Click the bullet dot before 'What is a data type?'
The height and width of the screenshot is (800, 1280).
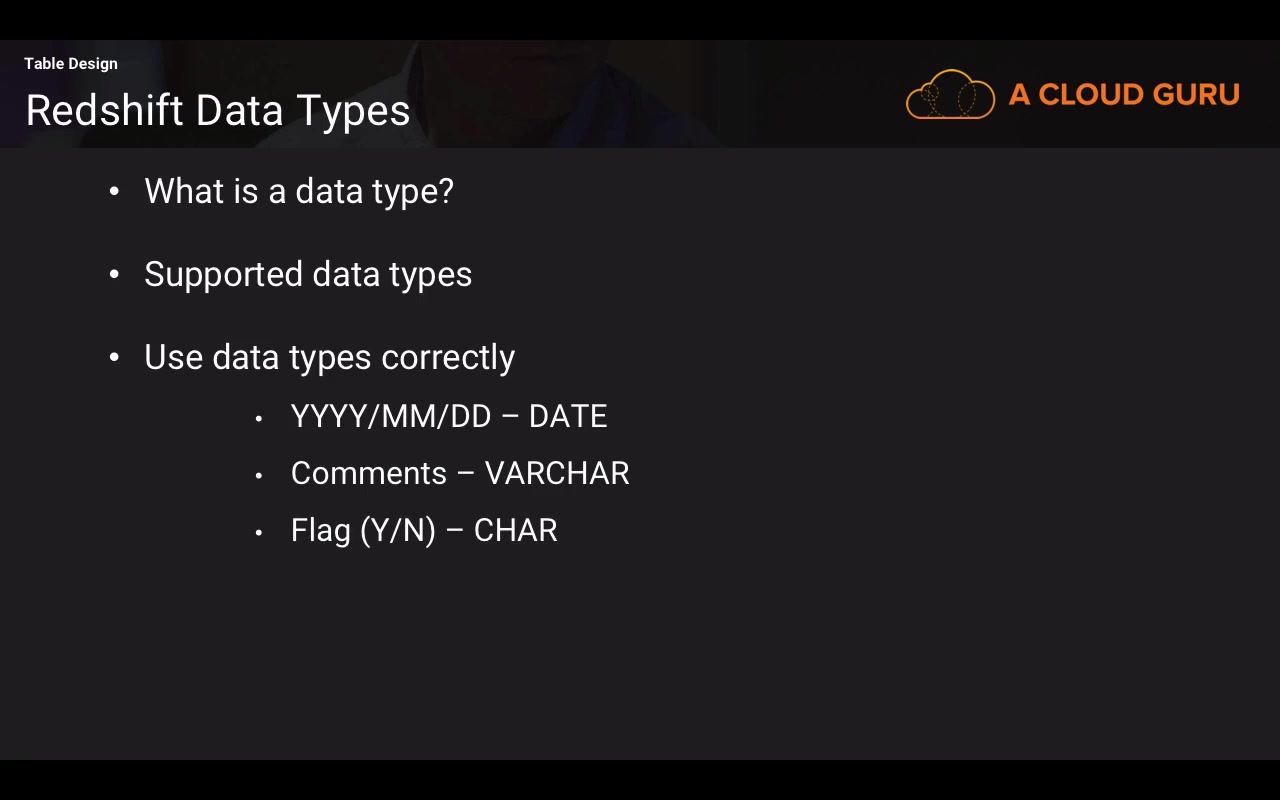click(x=114, y=191)
